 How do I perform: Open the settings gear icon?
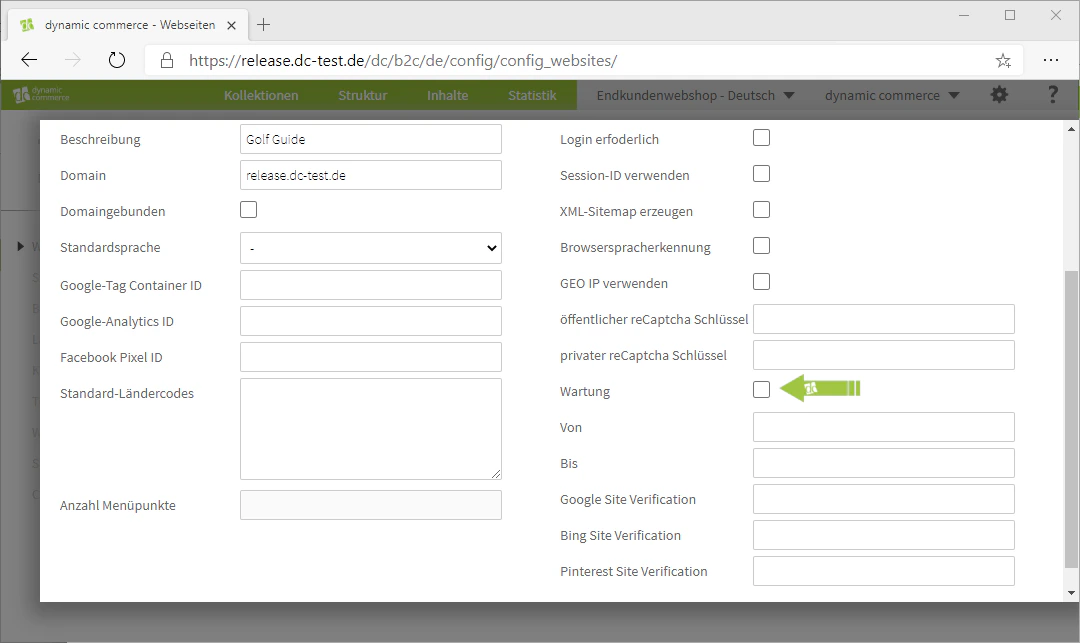[x=999, y=94]
